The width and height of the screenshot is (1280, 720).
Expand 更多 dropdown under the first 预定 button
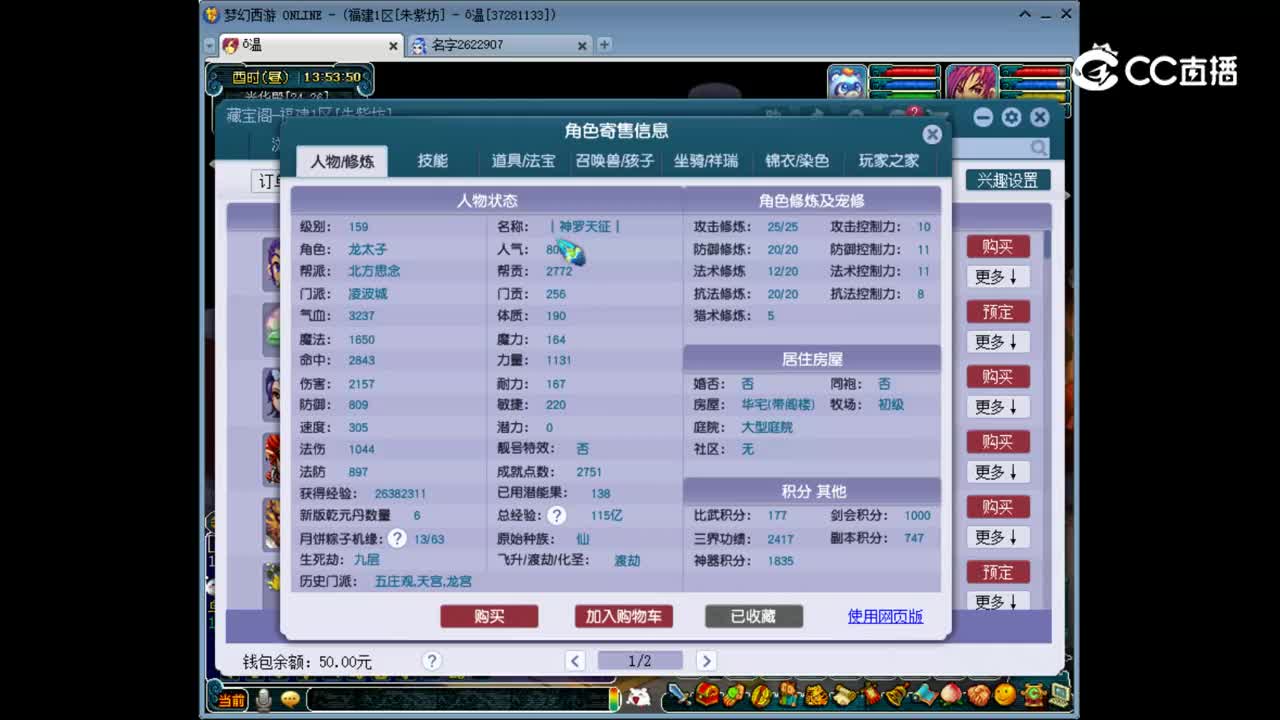tap(997, 342)
